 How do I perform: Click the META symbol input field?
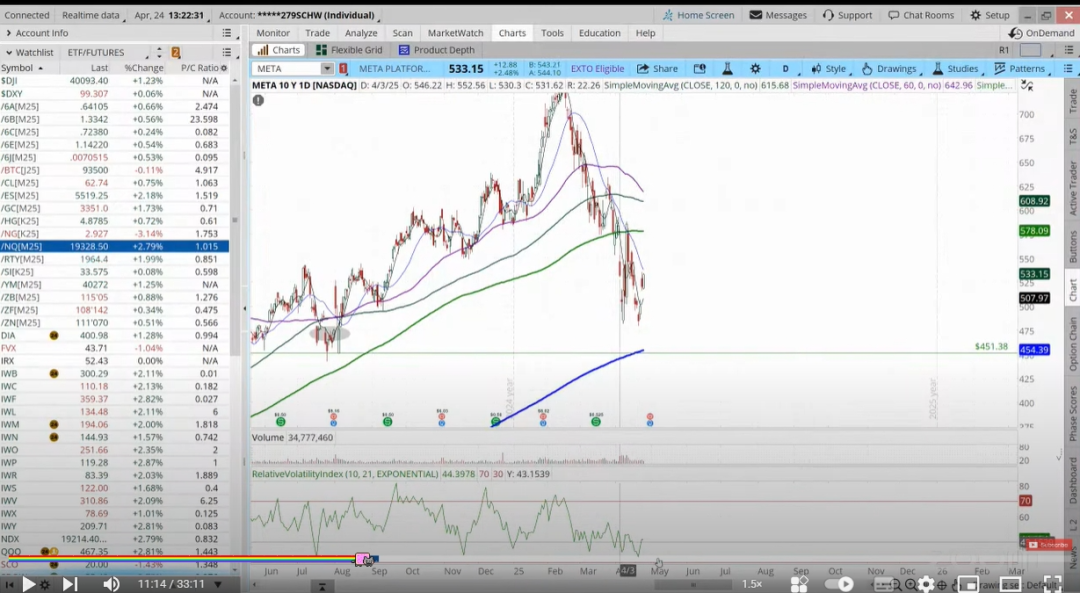pos(287,68)
